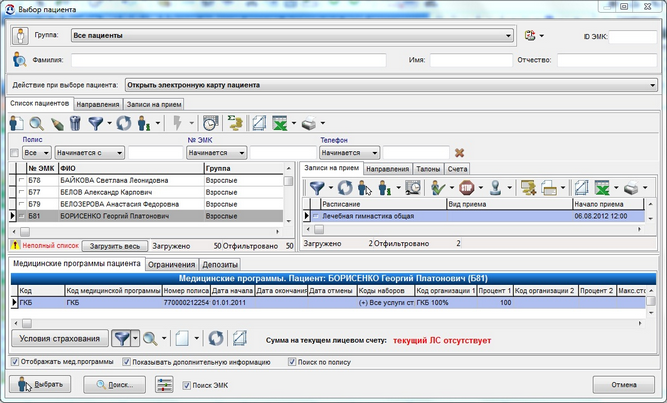Click the Выбрать button
667x403 pixels.
pos(40,384)
